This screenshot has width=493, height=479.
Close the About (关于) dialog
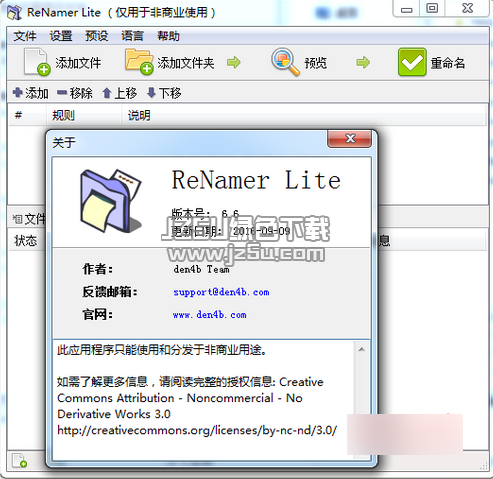coord(350,138)
